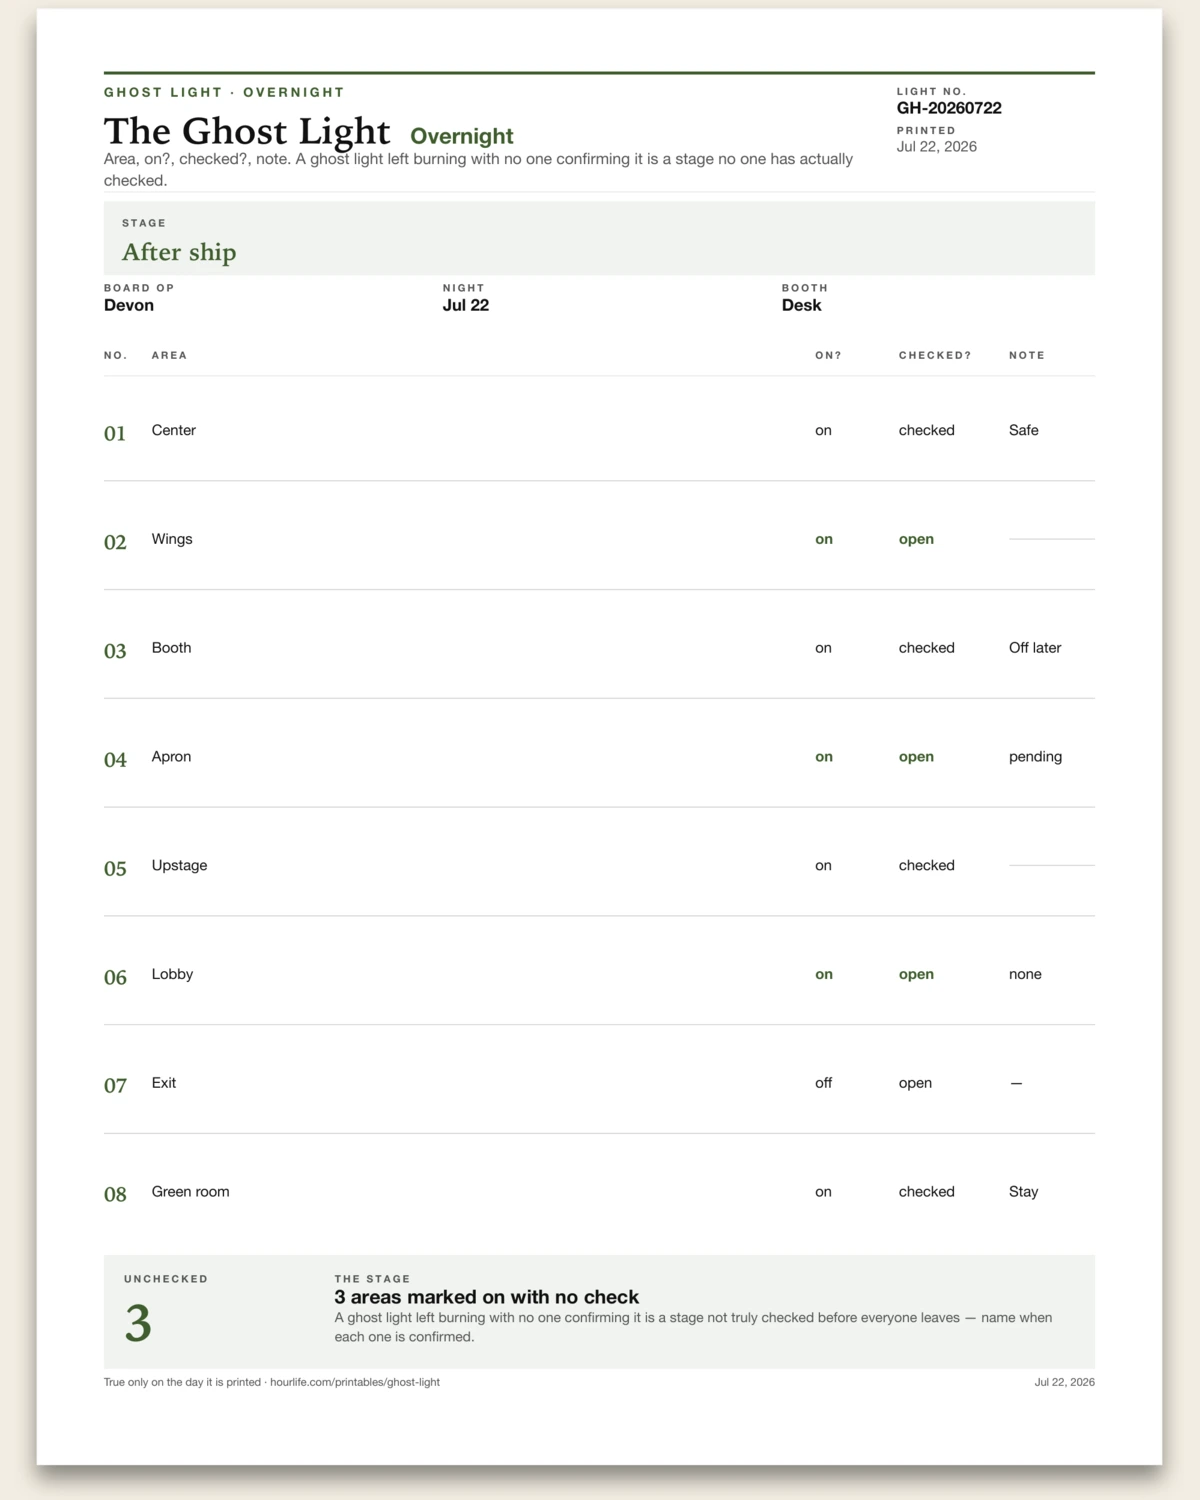Viewport: 1200px width, 1500px height.
Task: Toggle the Apron row open status
Action: click(916, 757)
